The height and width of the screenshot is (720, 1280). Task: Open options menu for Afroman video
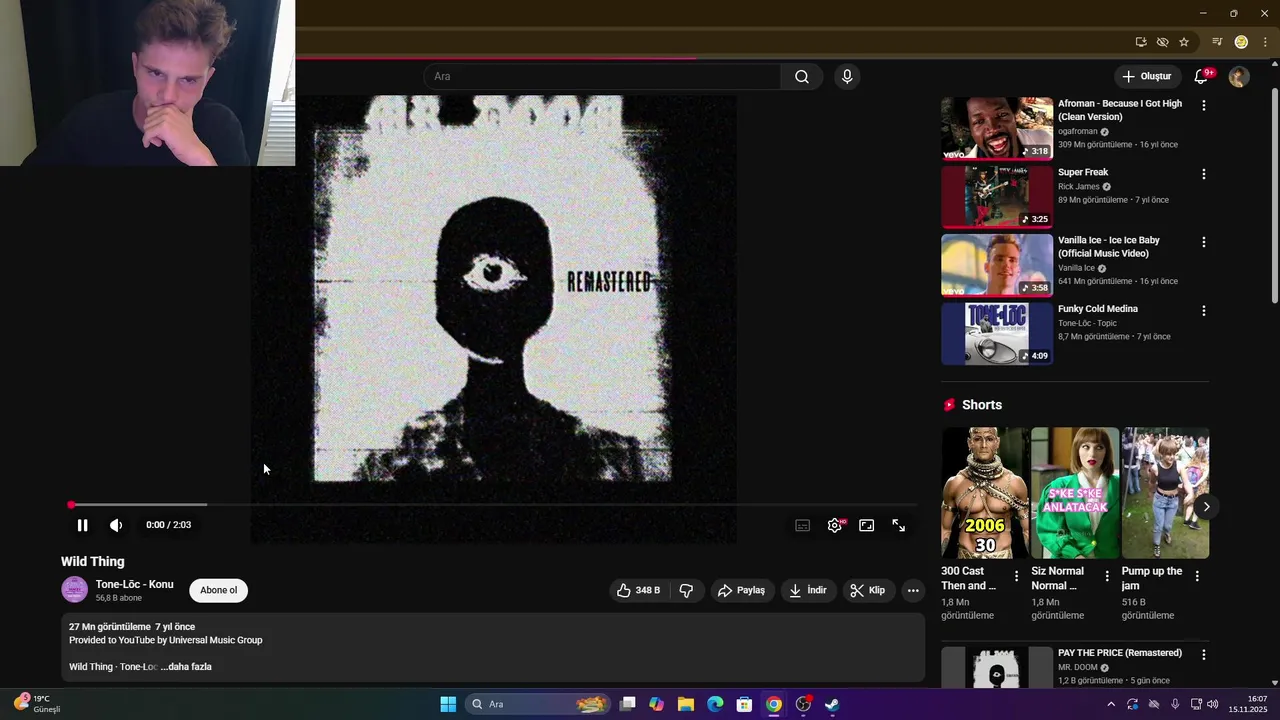(1203, 105)
